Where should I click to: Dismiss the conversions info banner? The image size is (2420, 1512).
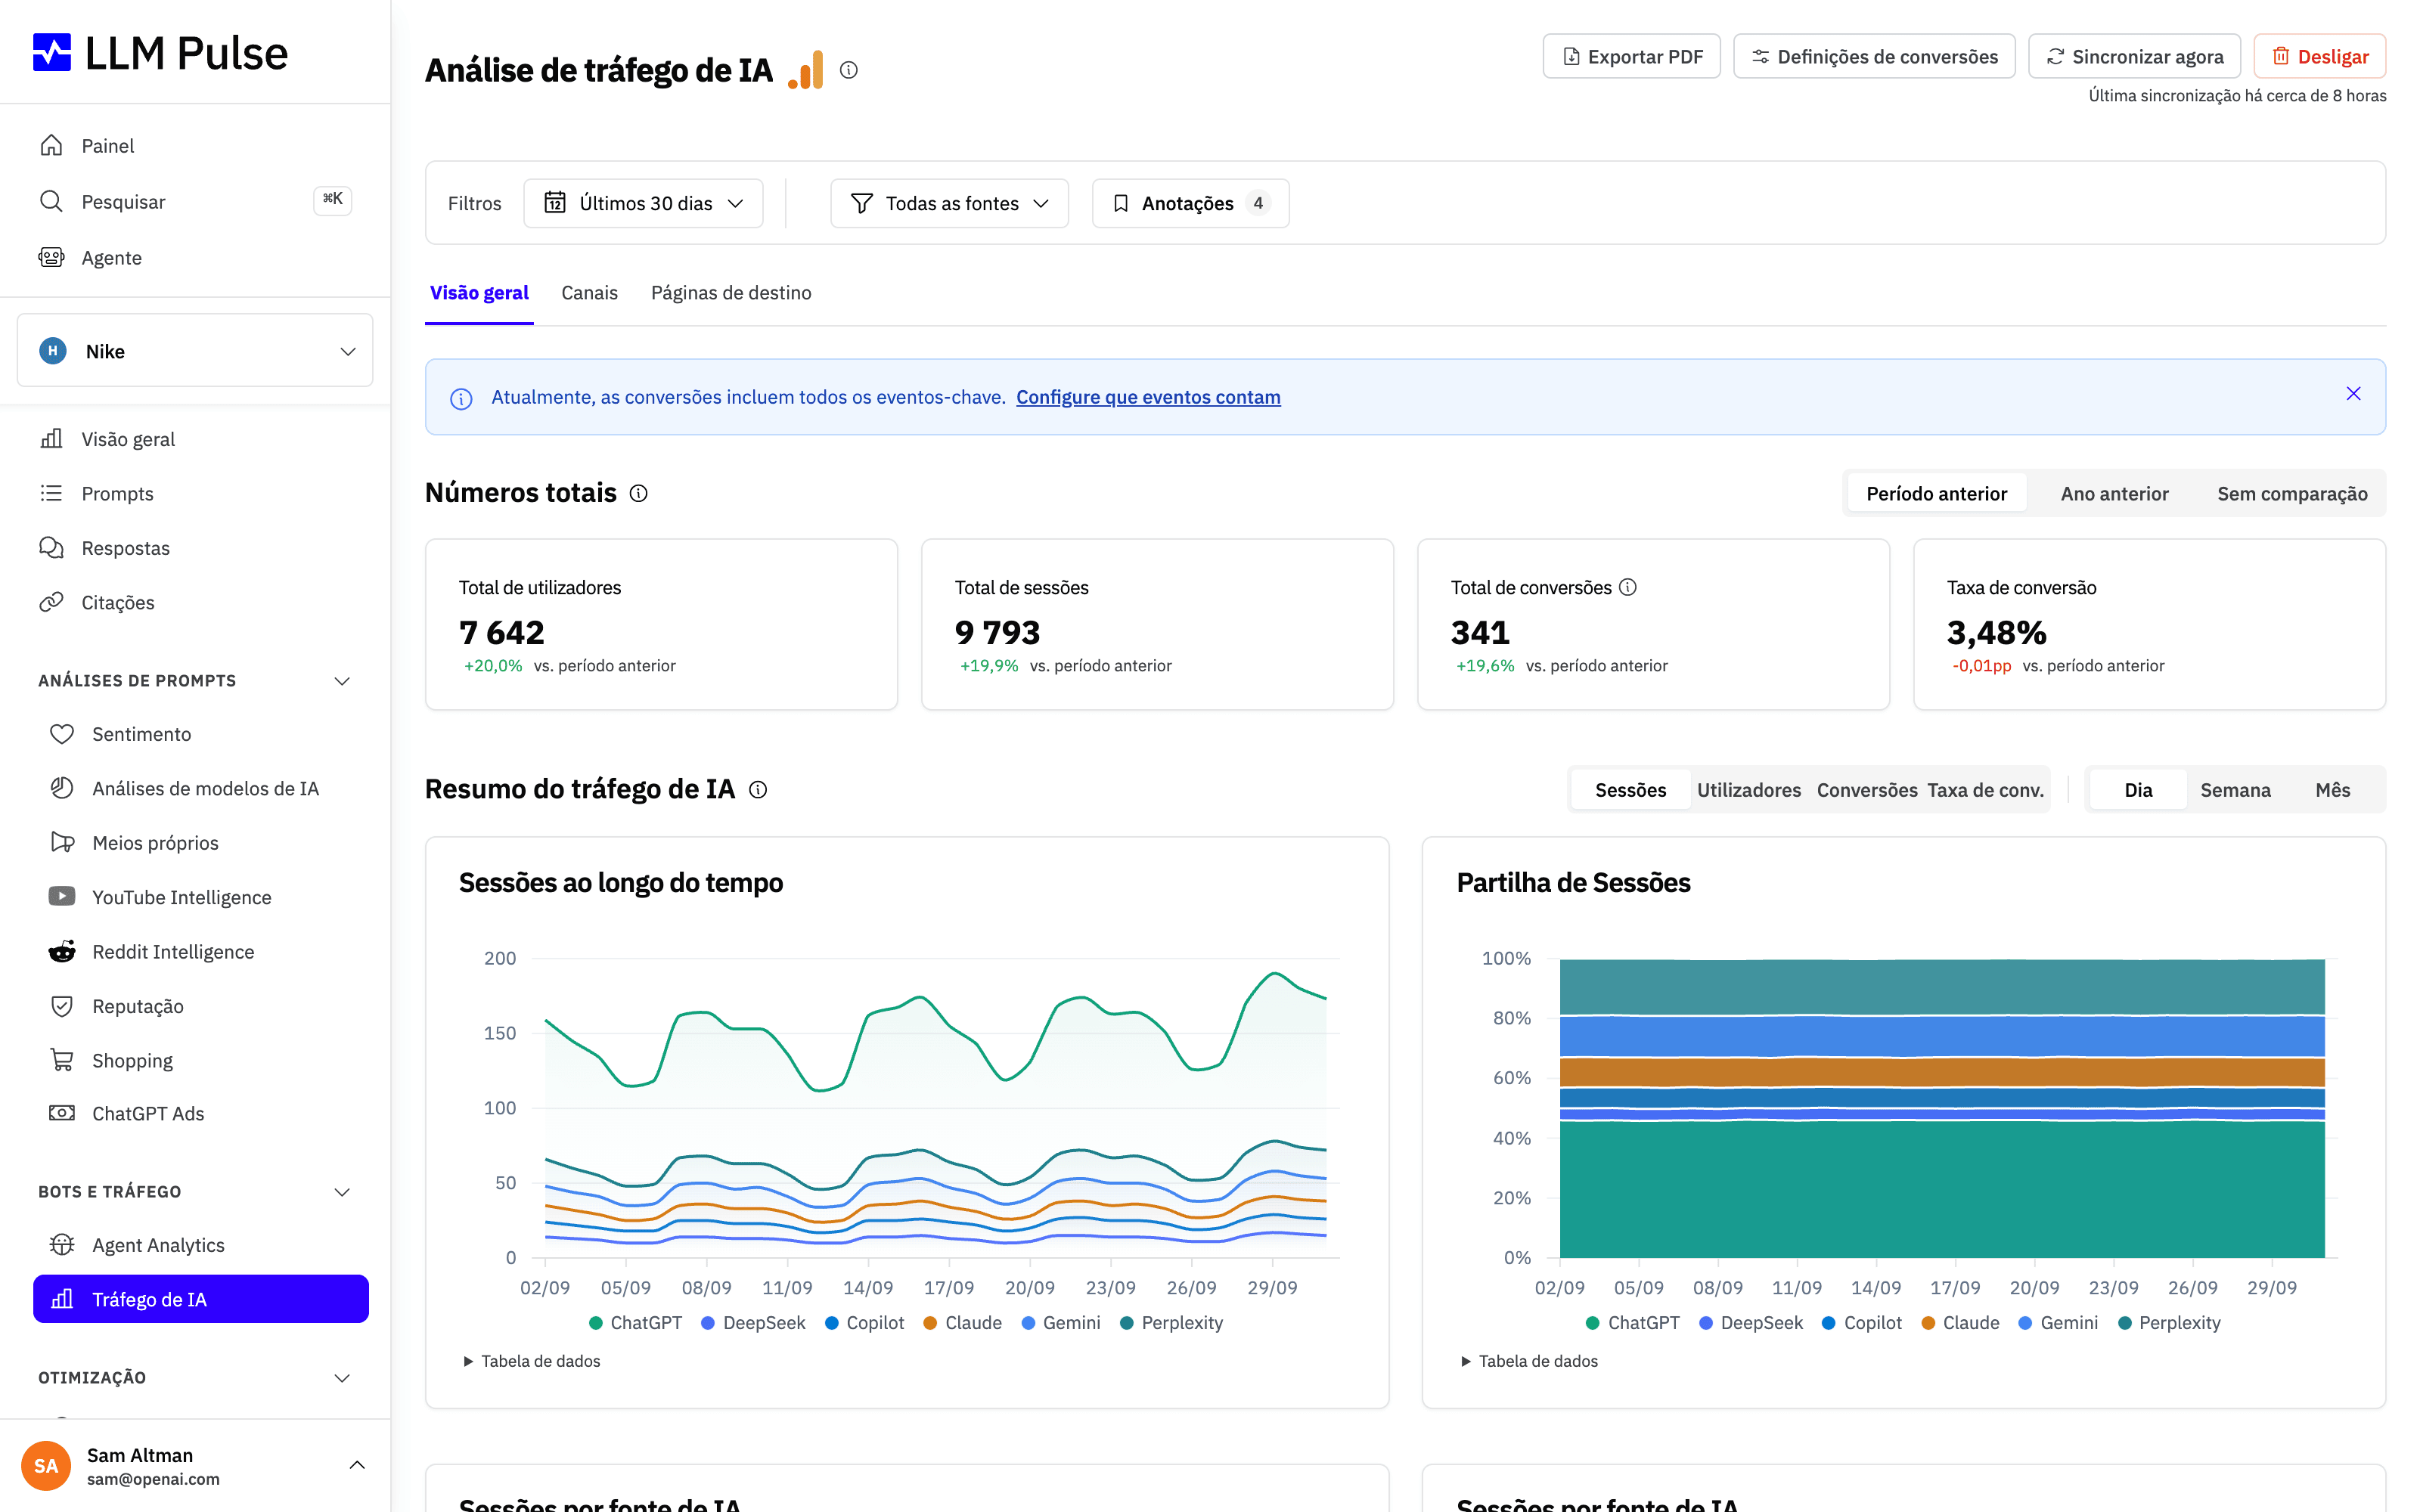click(2353, 394)
